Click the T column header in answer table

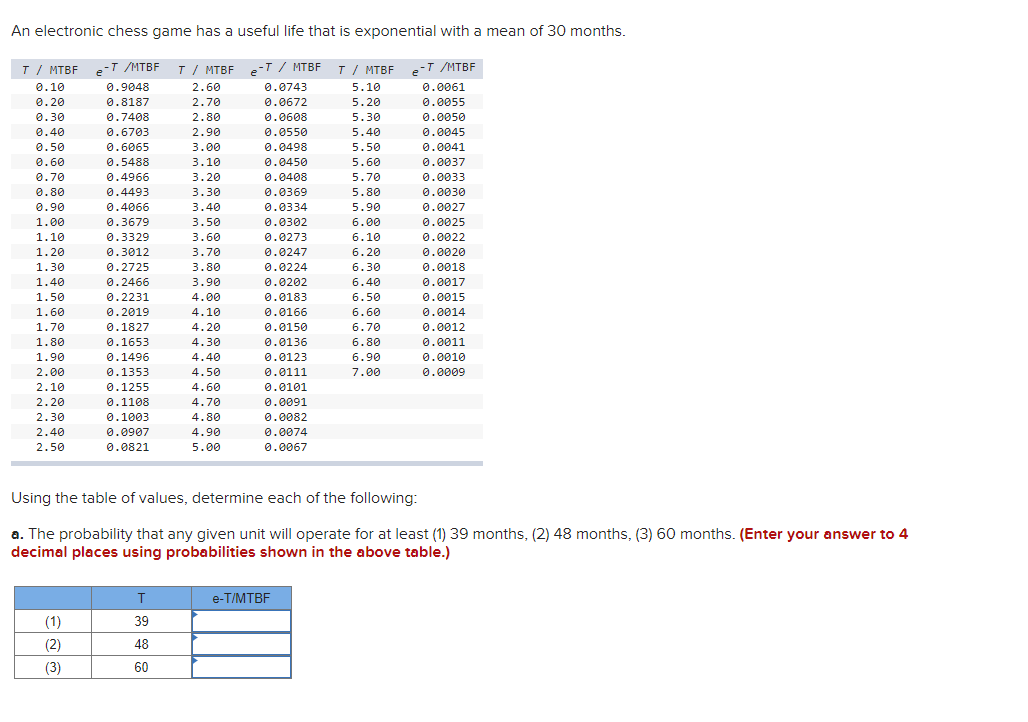tap(142, 598)
